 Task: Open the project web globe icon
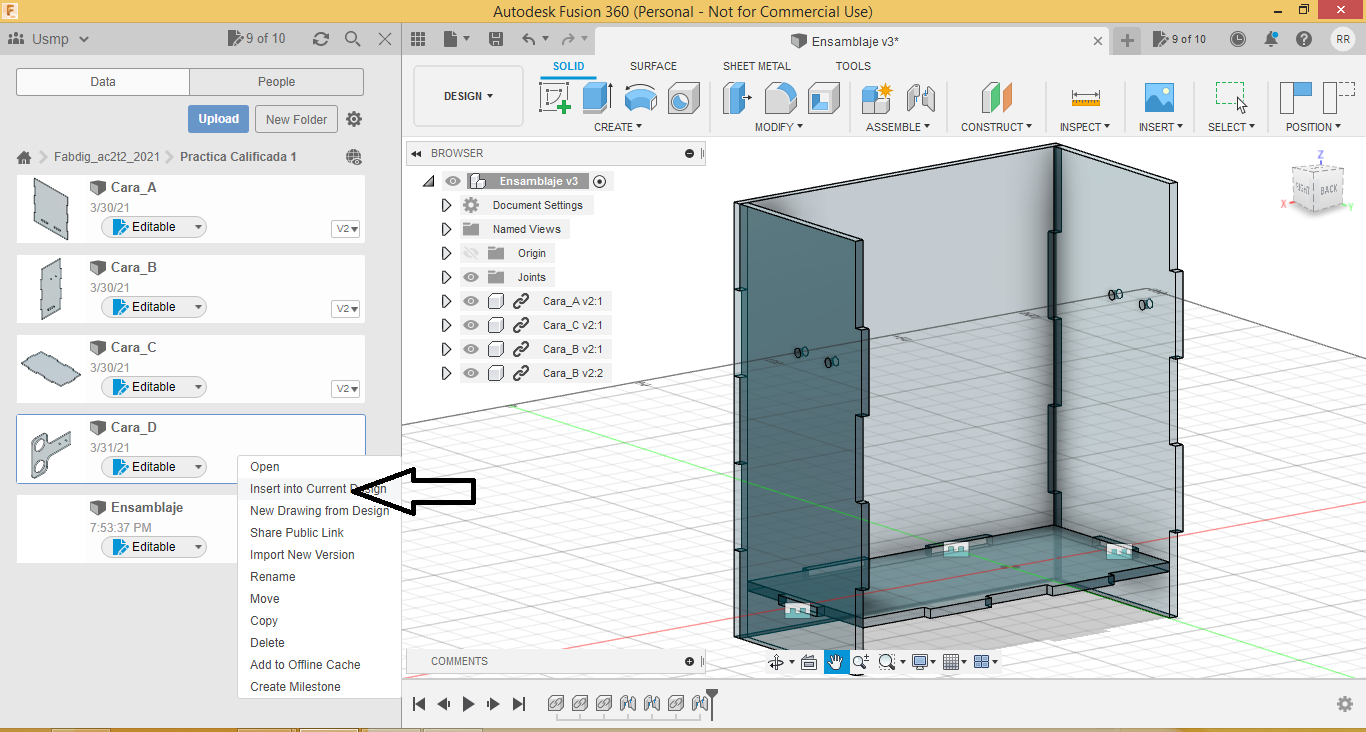(x=353, y=157)
